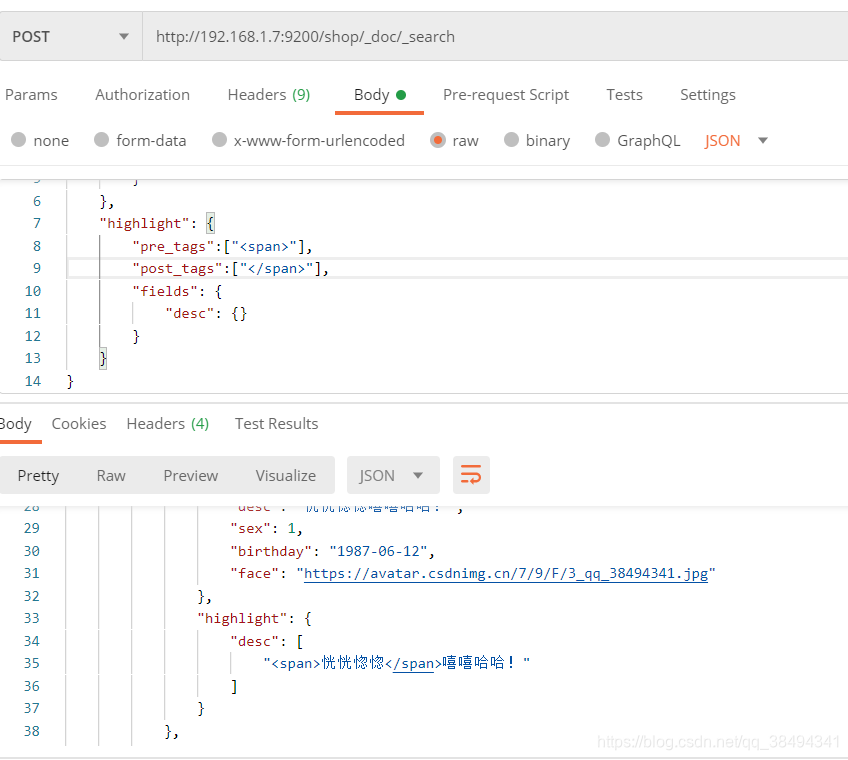Select the form-data radio option
Viewport: 848px width, 760px height.
(x=102, y=140)
